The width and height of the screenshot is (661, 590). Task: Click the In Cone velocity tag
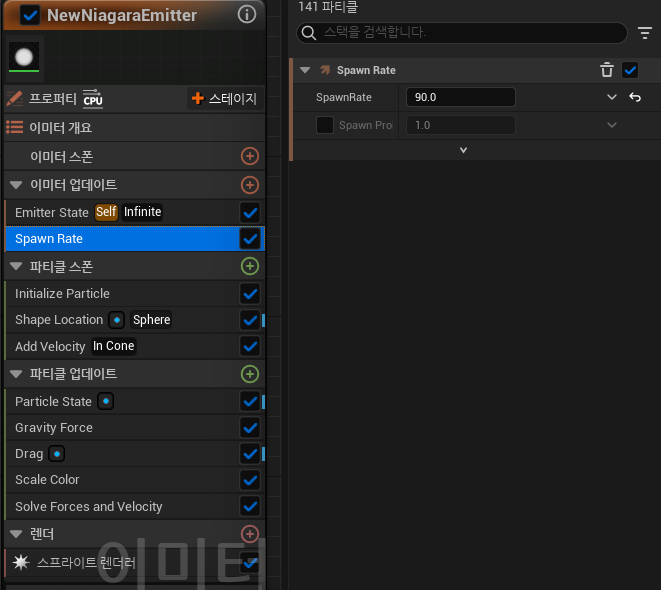114,346
